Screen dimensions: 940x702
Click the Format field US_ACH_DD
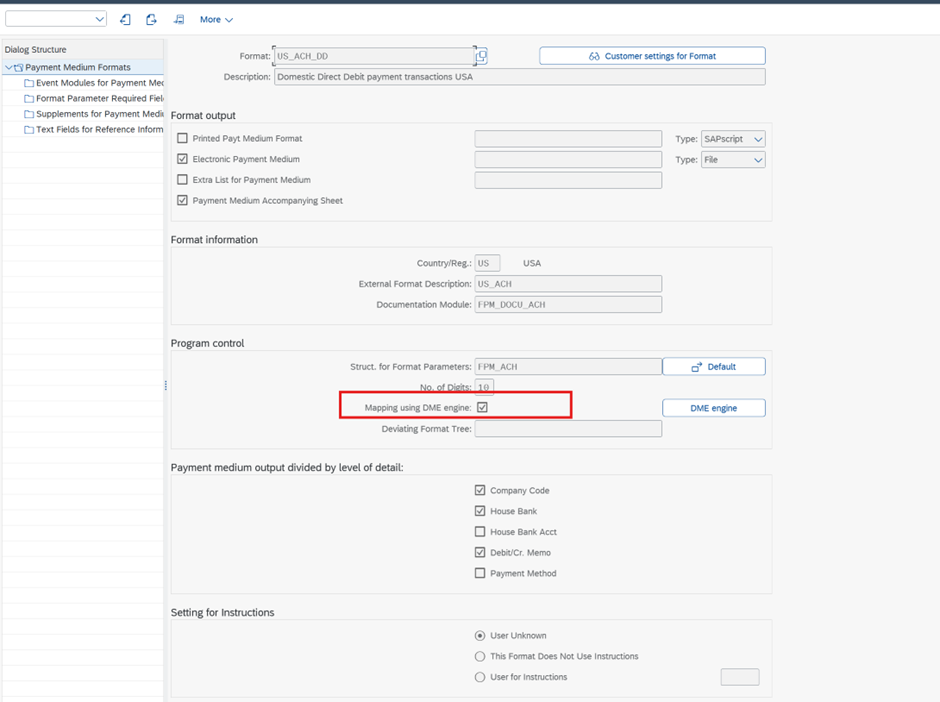pyautogui.click(x=374, y=56)
